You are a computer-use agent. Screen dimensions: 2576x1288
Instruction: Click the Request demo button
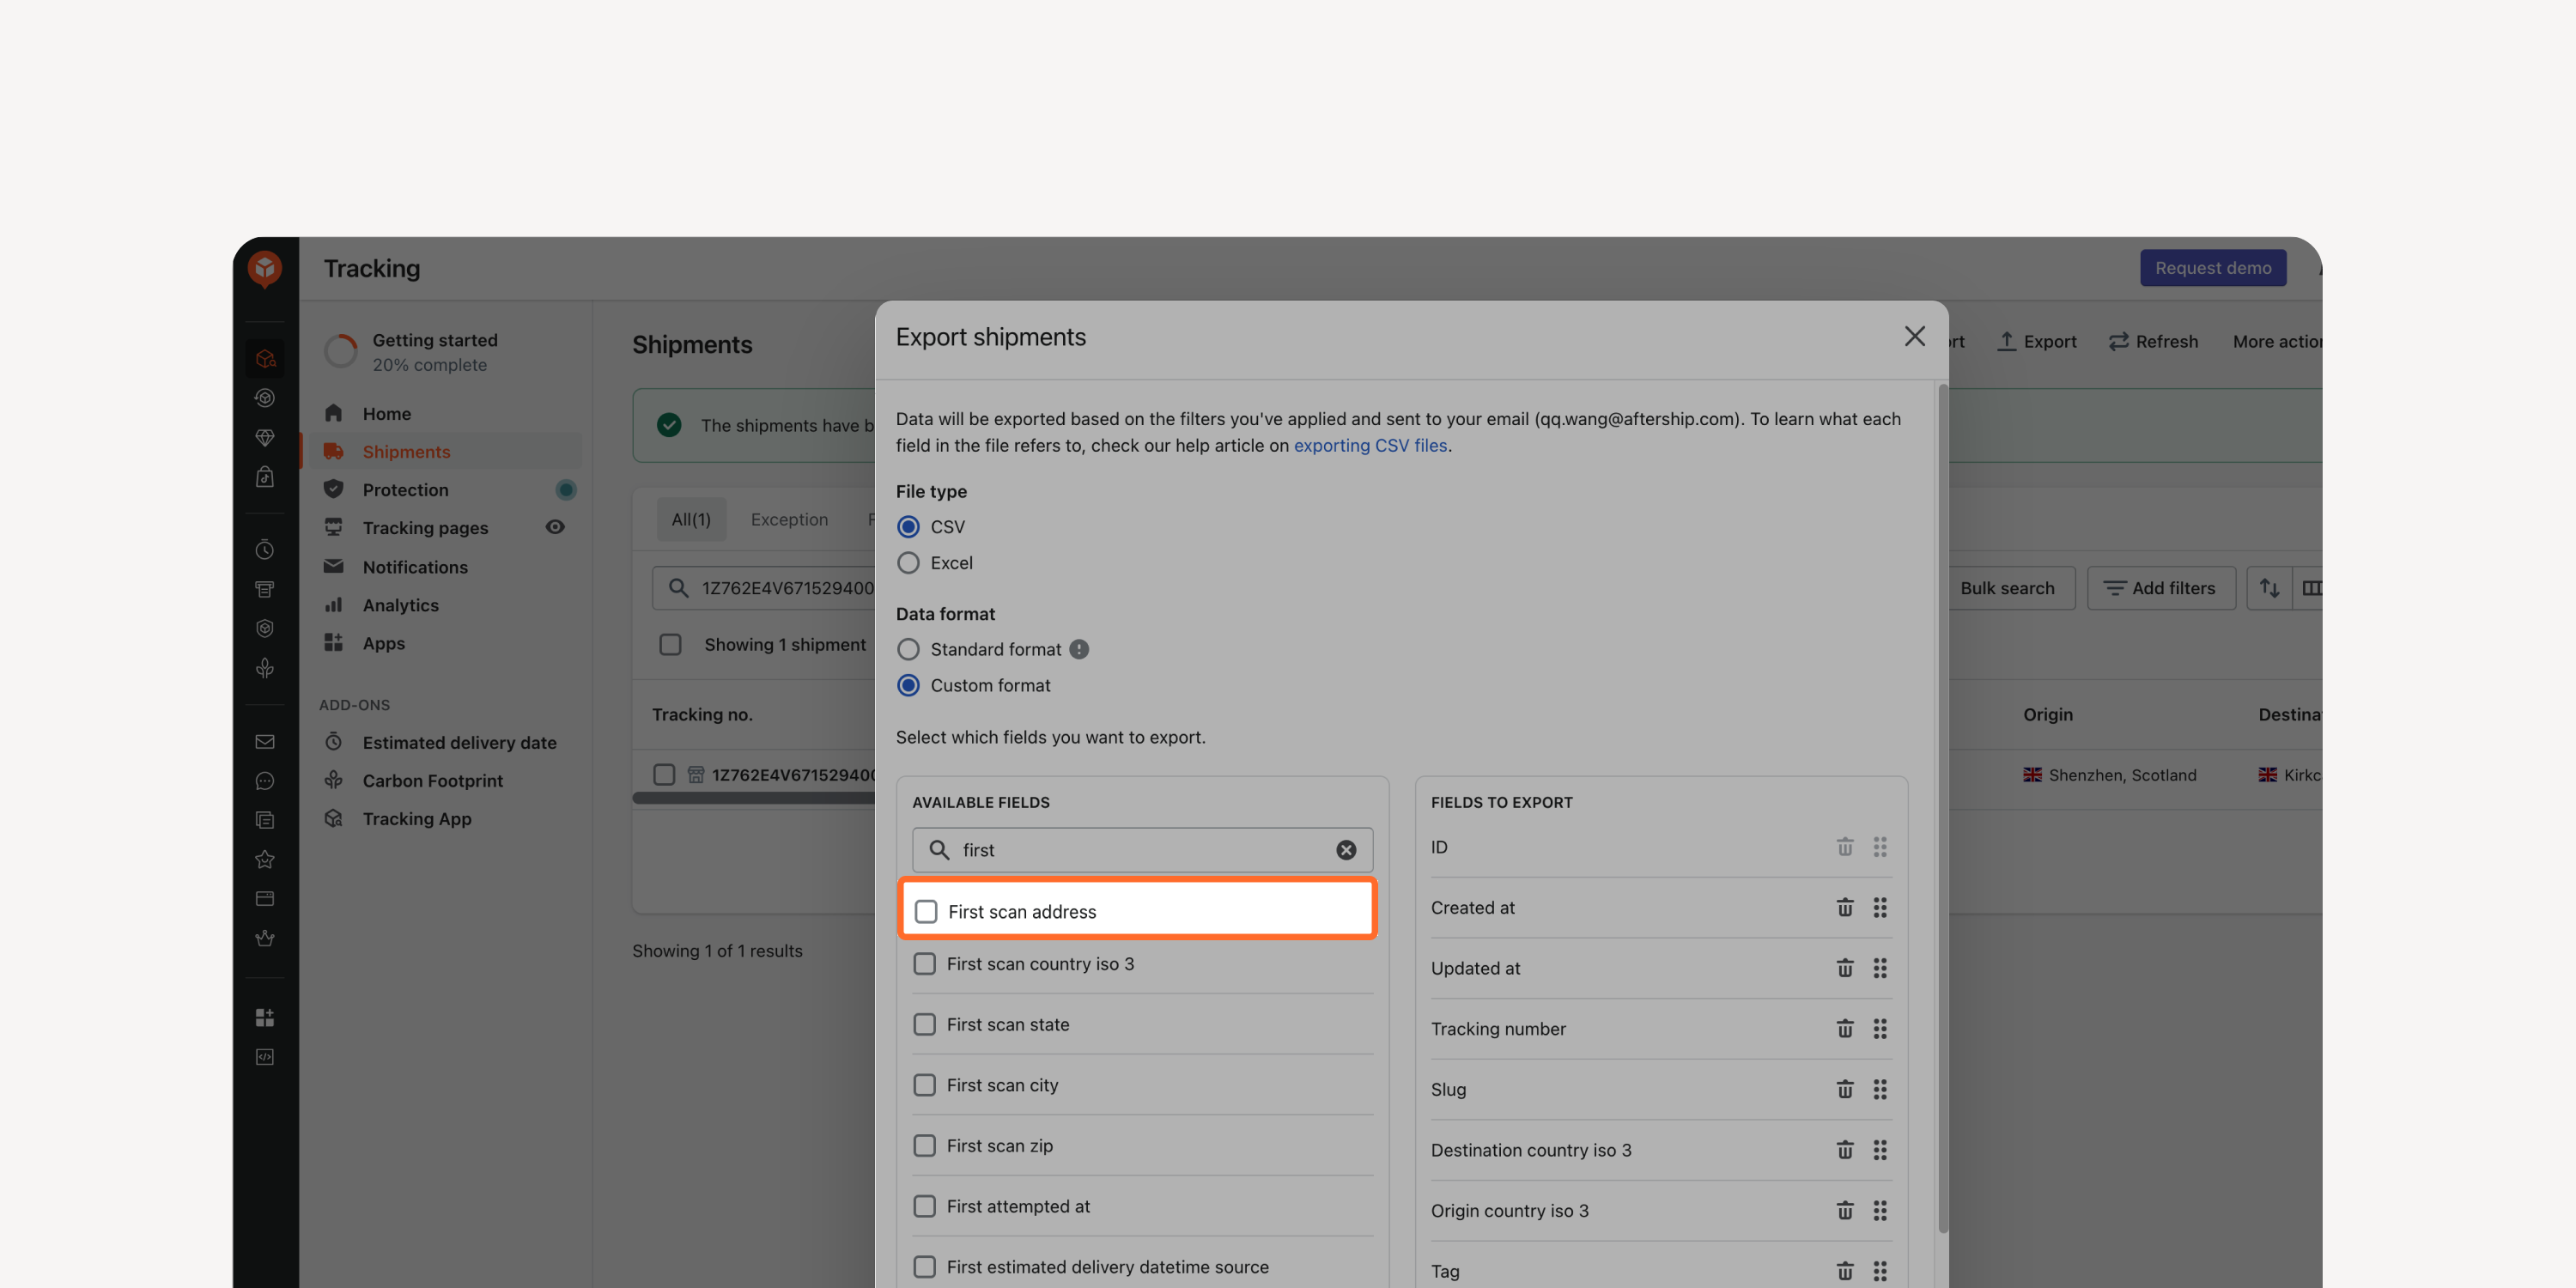pyautogui.click(x=2213, y=268)
